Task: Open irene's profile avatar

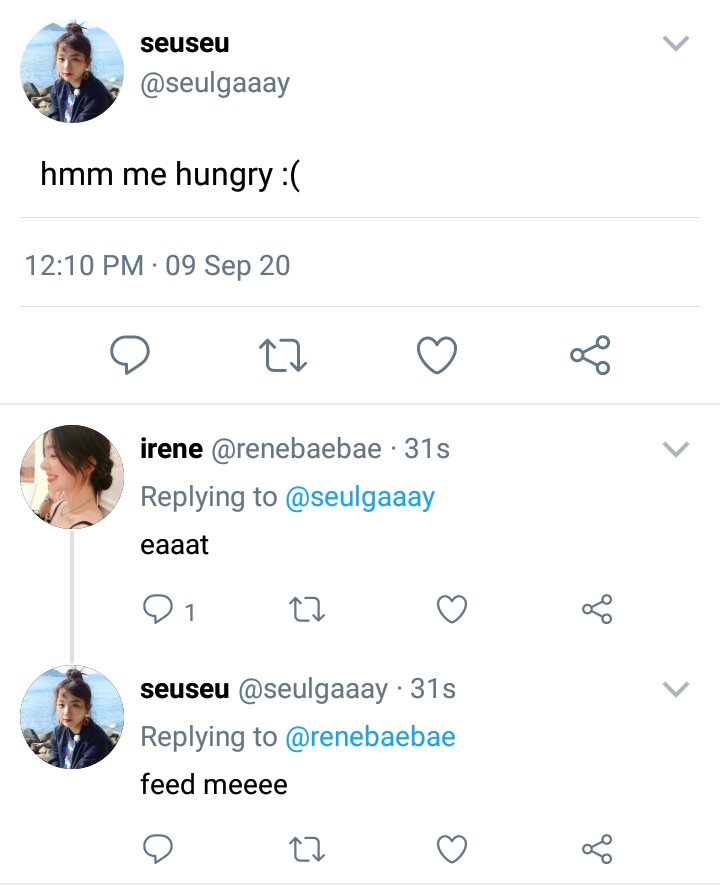Action: tap(72, 477)
